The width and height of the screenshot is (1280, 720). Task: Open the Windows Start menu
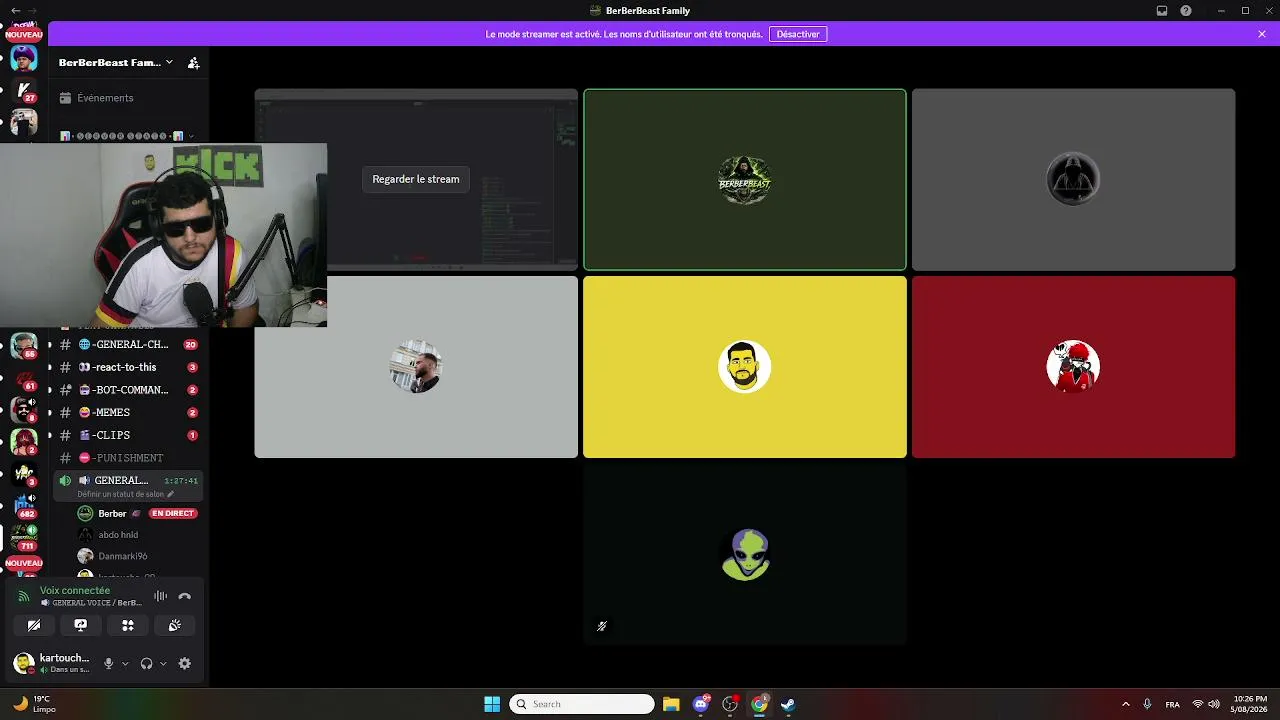(492, 704)
